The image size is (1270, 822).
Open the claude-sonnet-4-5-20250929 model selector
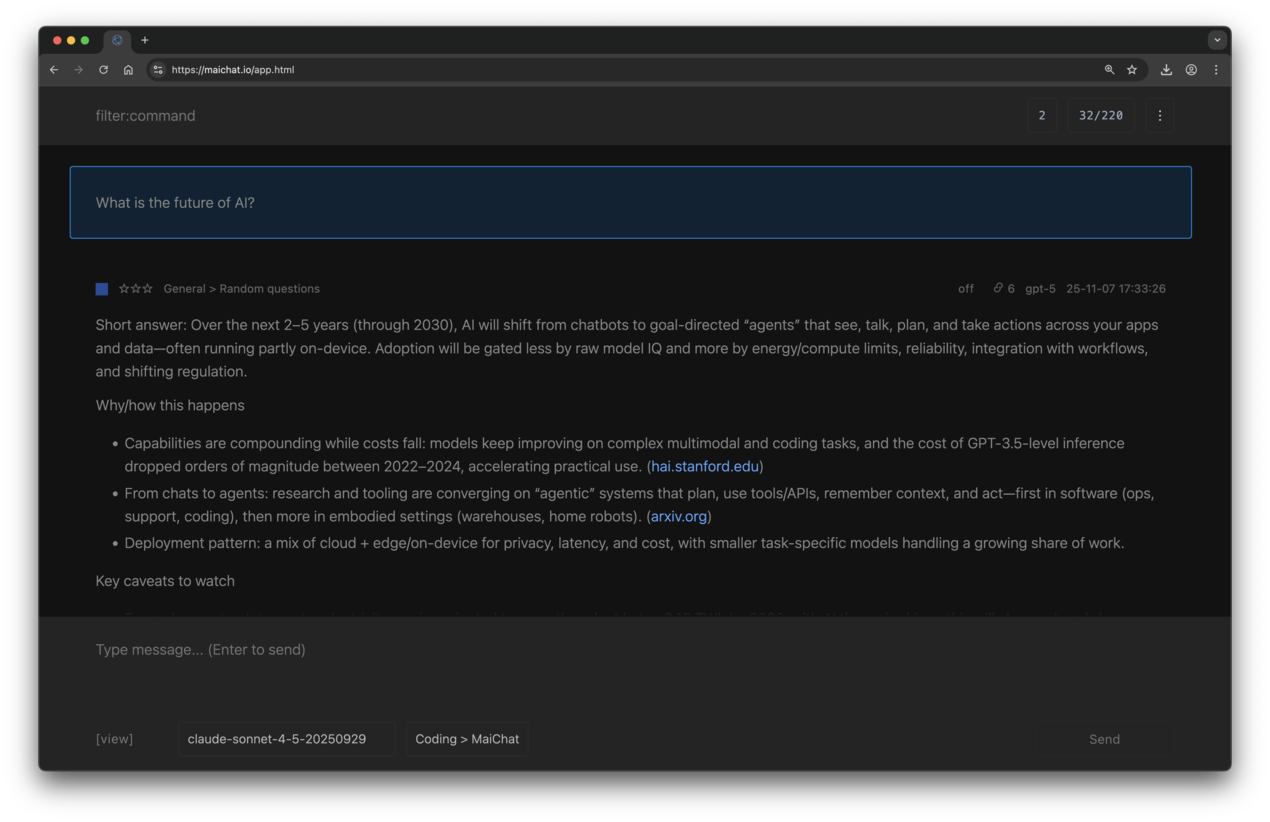(286, 738)
